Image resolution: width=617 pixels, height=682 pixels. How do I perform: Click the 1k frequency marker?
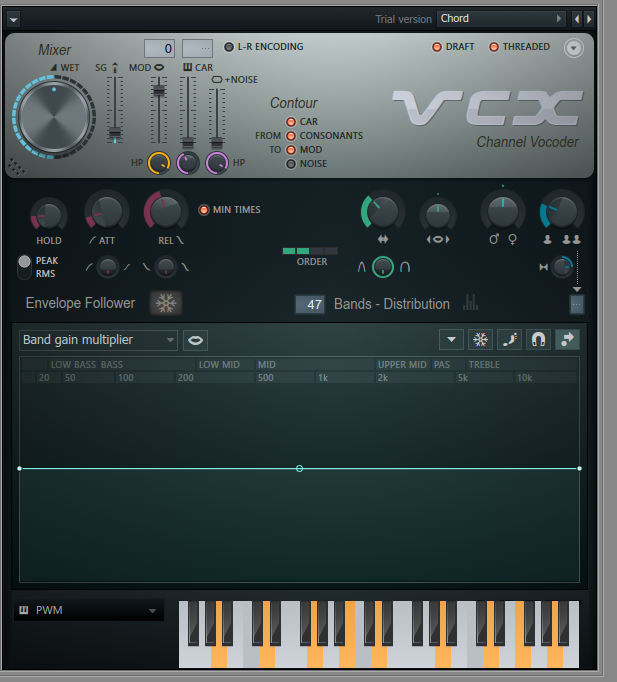tap(323, 378)
